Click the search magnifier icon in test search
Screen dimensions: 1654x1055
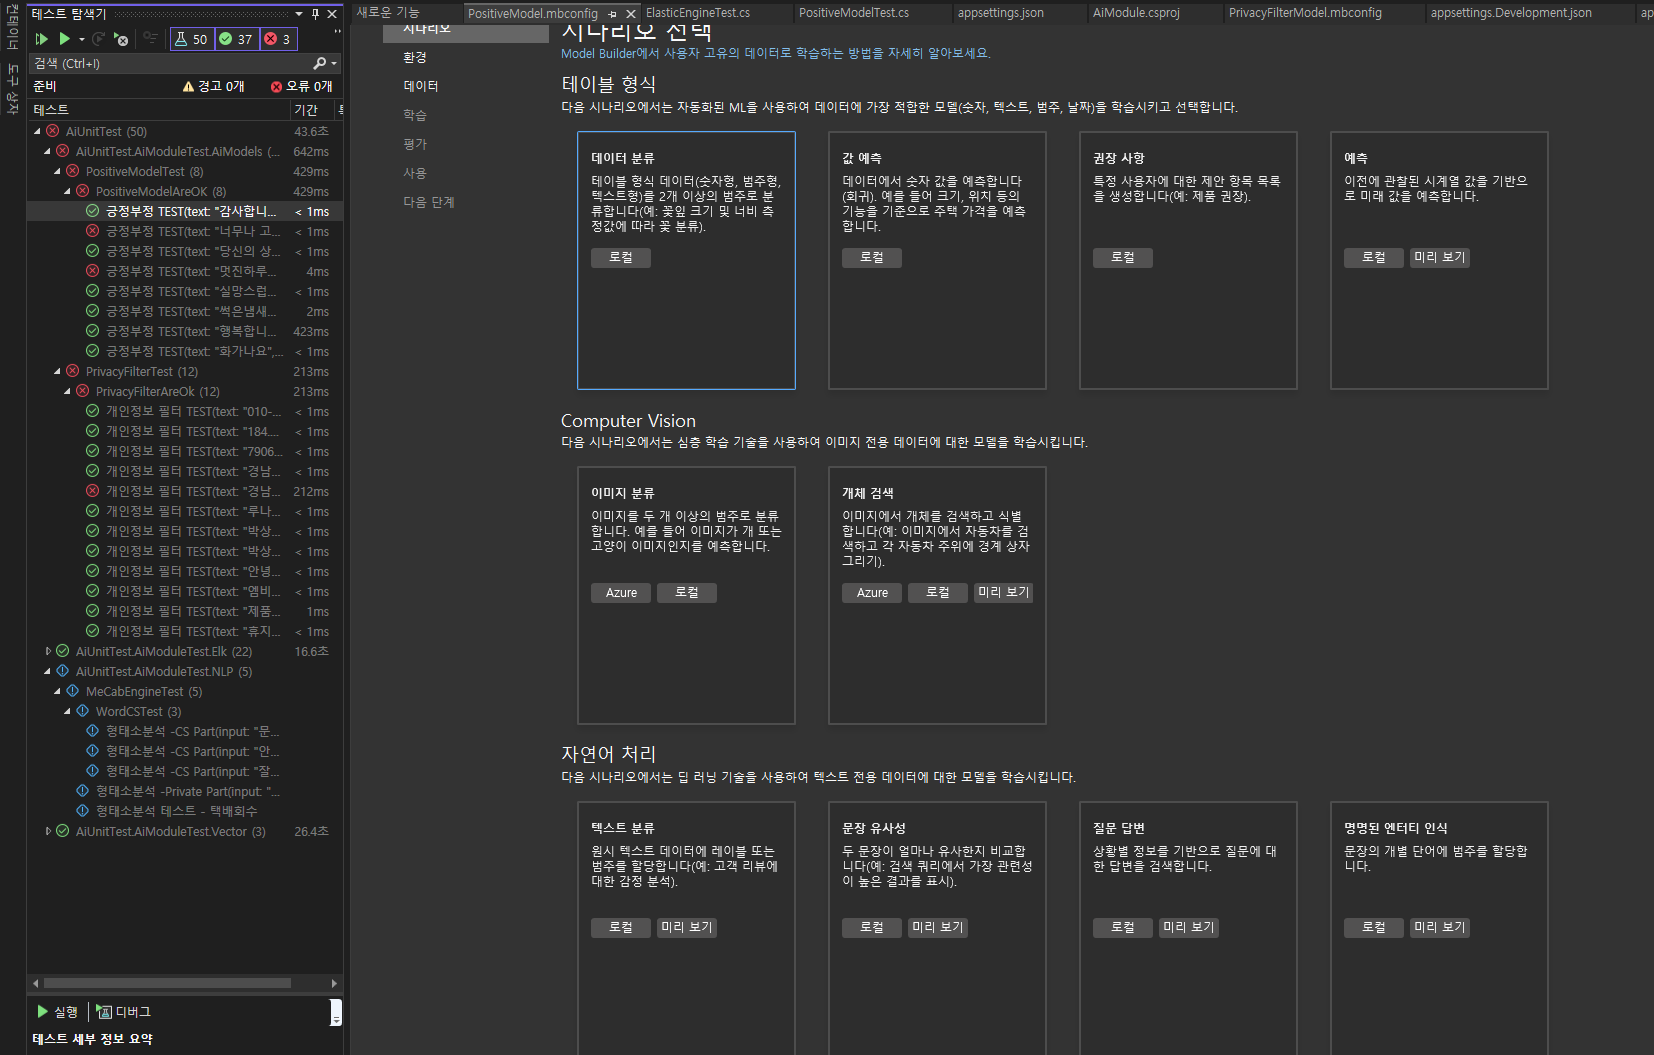pos(319,63)
